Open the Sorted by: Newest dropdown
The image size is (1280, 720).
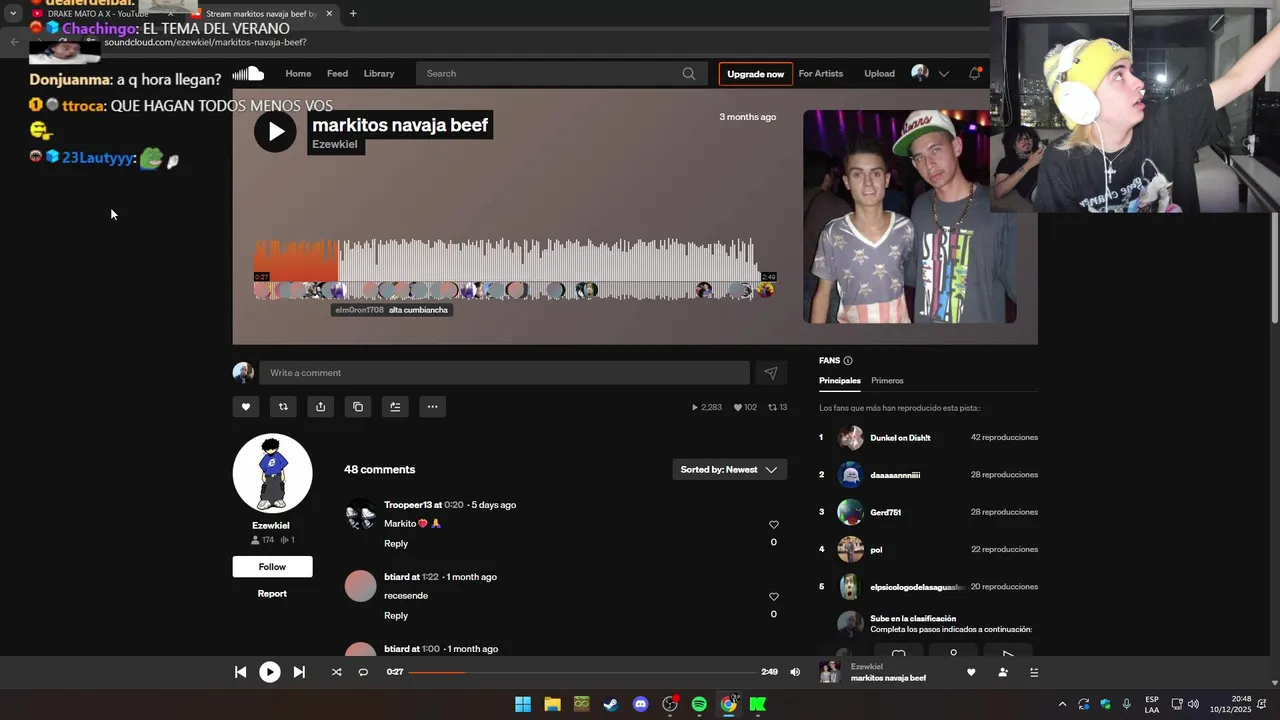729,470
